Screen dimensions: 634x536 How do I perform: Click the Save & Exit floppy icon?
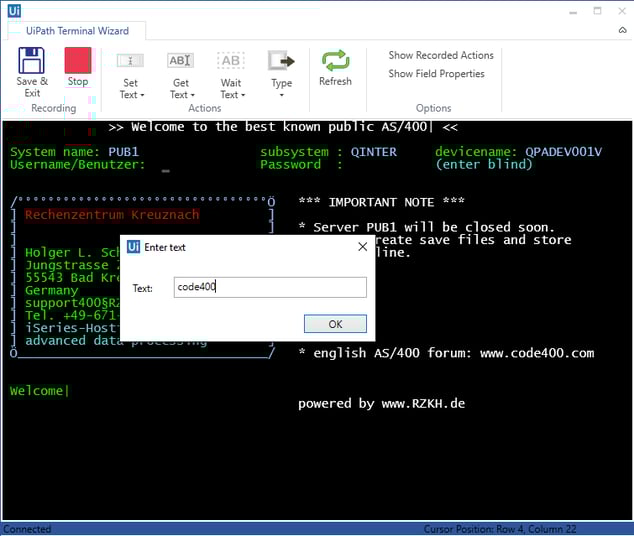point(32,61)
